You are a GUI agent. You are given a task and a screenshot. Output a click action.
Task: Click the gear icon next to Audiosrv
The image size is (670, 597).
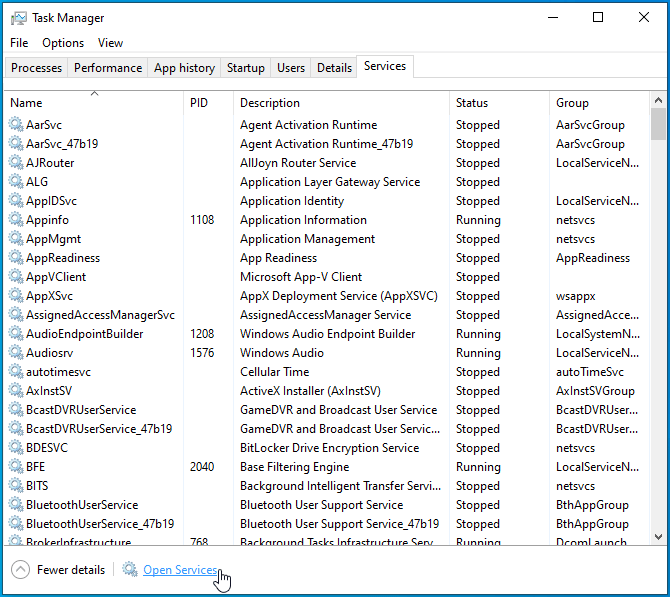click(x=16, y=353)
